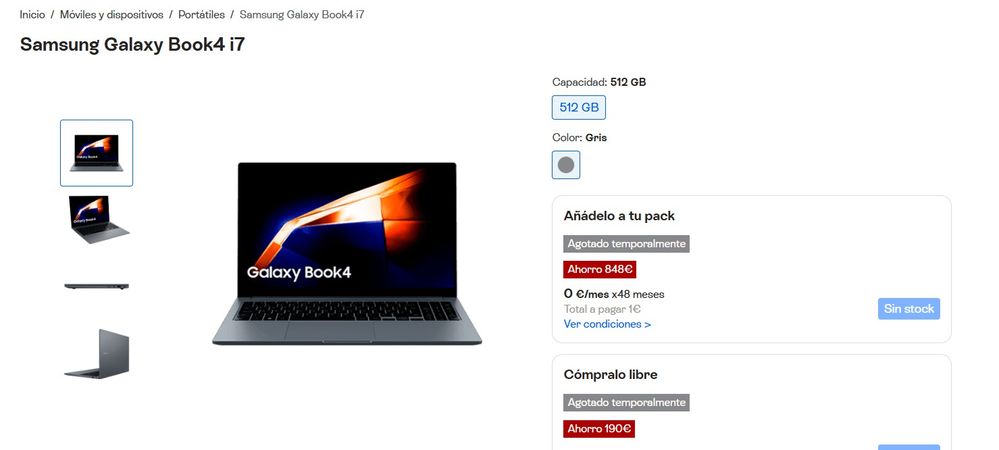
Task: Go to Inicio breadcrumb link
Action: [x=32, y=14]
